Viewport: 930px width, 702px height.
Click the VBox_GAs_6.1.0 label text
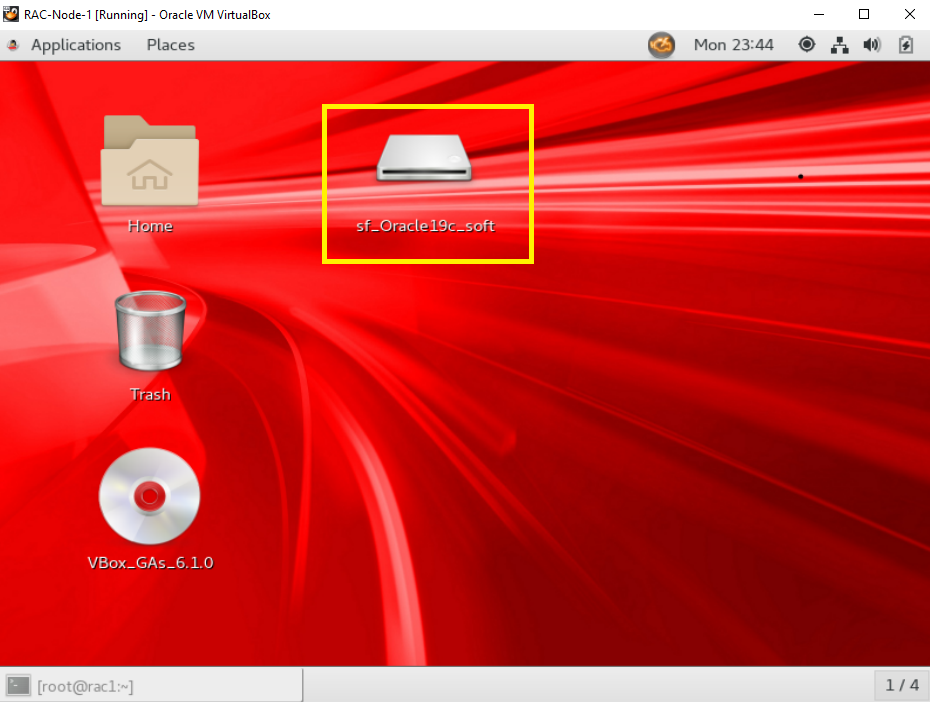tap(150, 563)
